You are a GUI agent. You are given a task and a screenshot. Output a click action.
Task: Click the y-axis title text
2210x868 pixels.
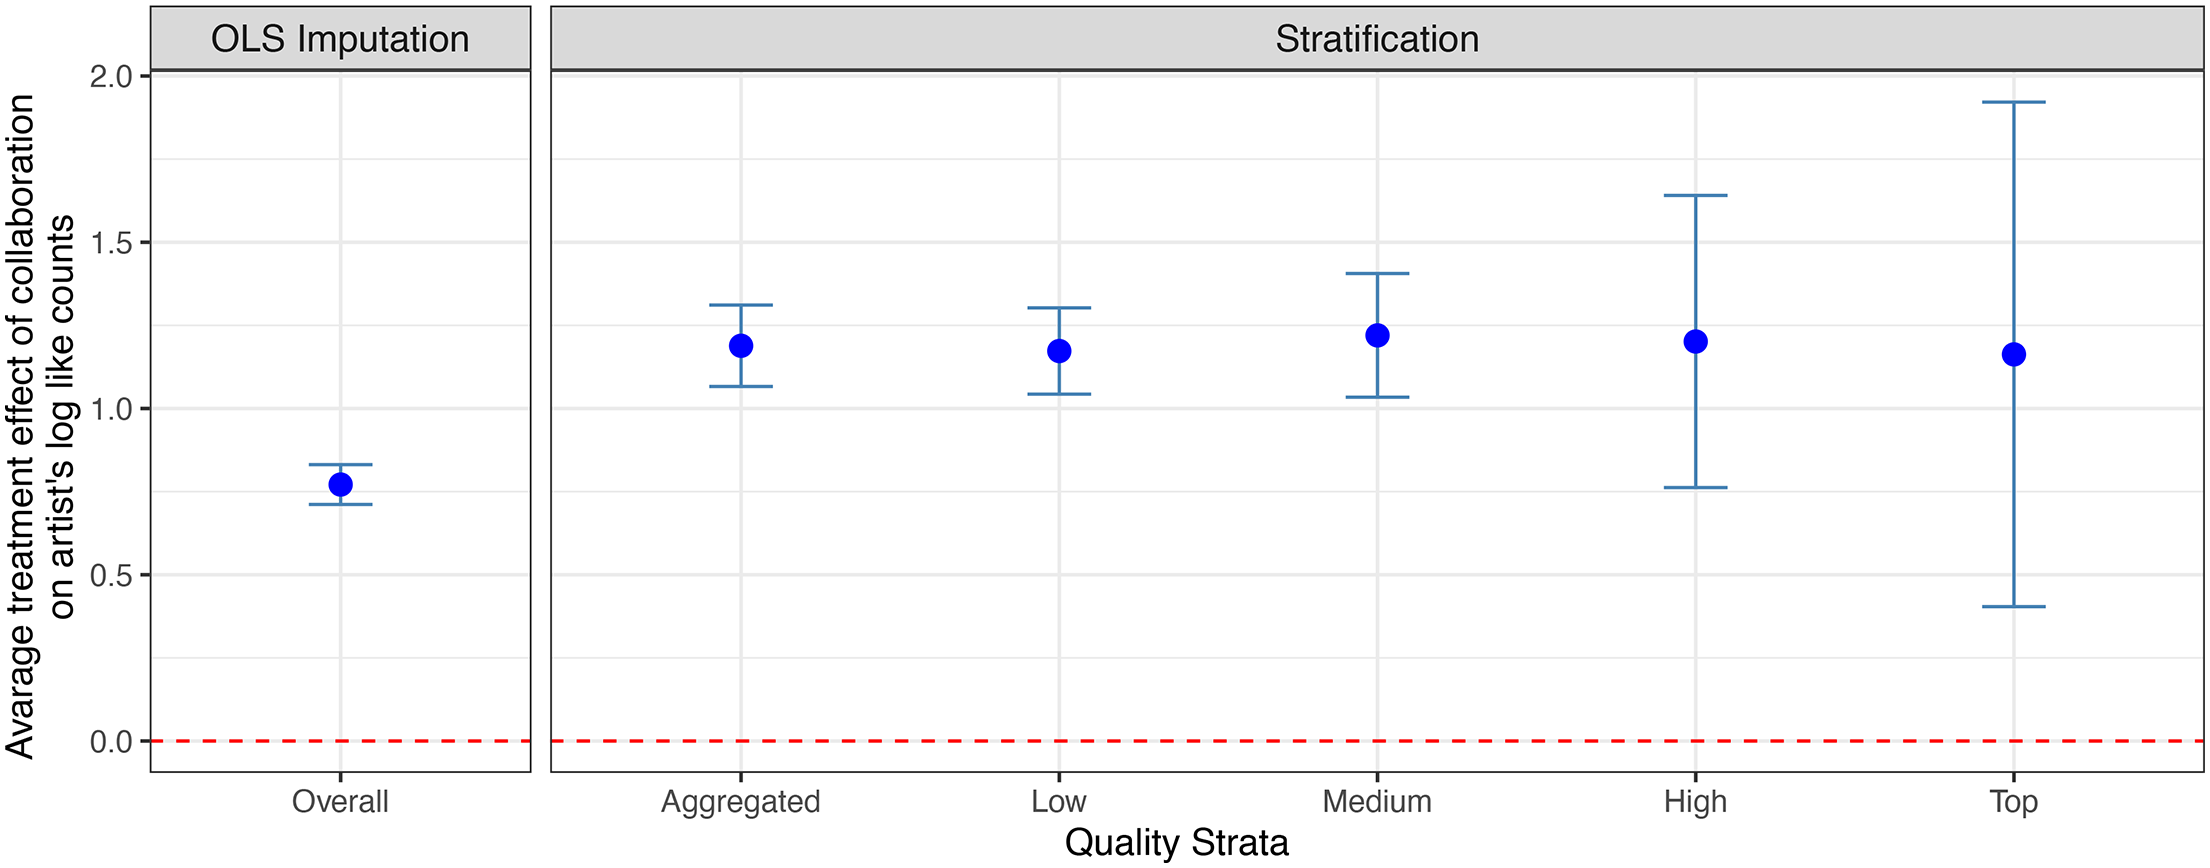tap(39, 427)
